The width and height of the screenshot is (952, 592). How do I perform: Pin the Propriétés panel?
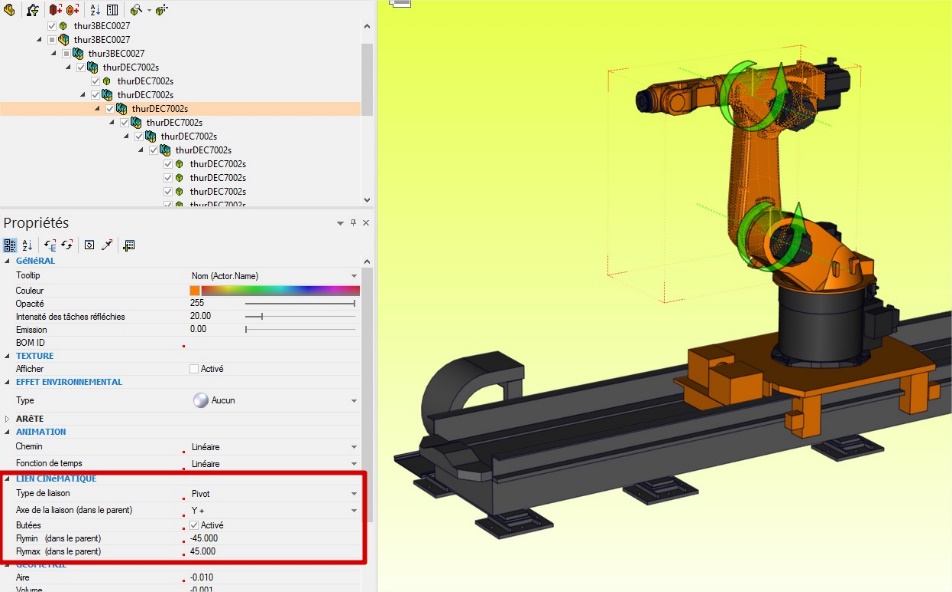(x=353, y=223)
